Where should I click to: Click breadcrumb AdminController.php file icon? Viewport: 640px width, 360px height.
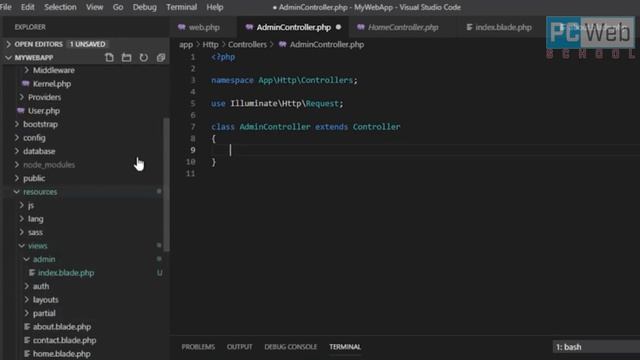[282, 44]
